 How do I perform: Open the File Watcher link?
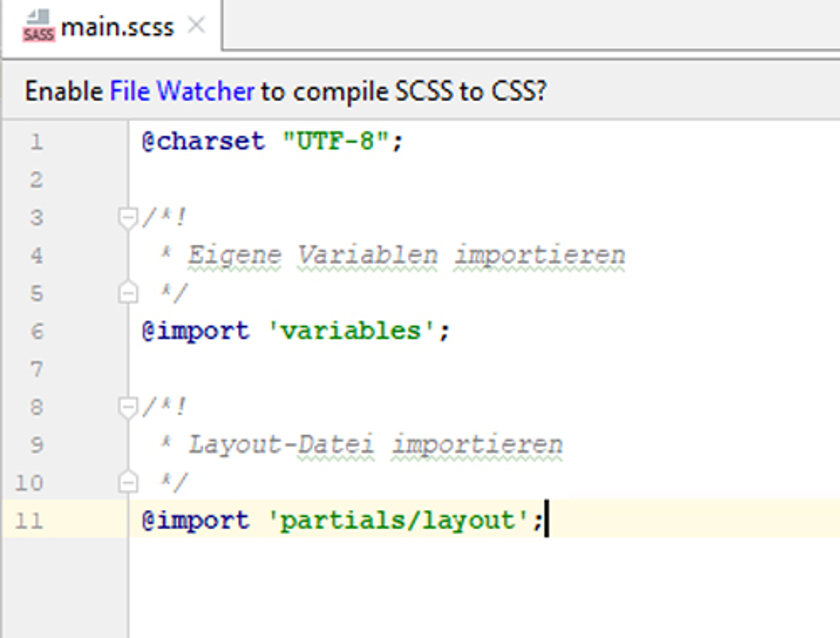[x=182, y=91]
